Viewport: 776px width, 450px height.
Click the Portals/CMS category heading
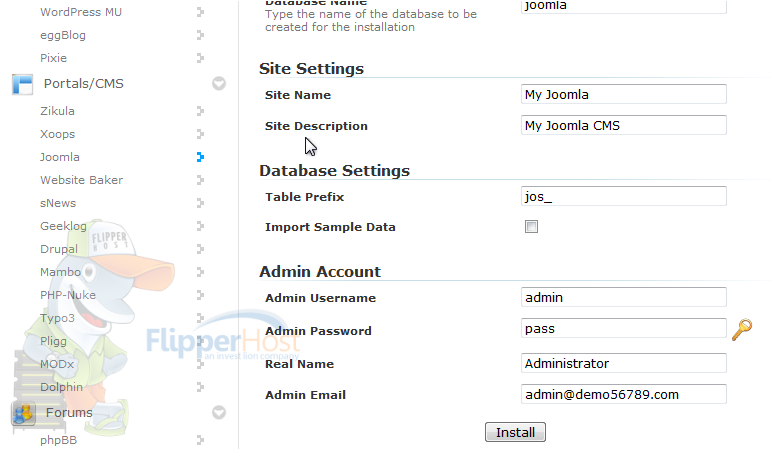click(x=84, y=84)
